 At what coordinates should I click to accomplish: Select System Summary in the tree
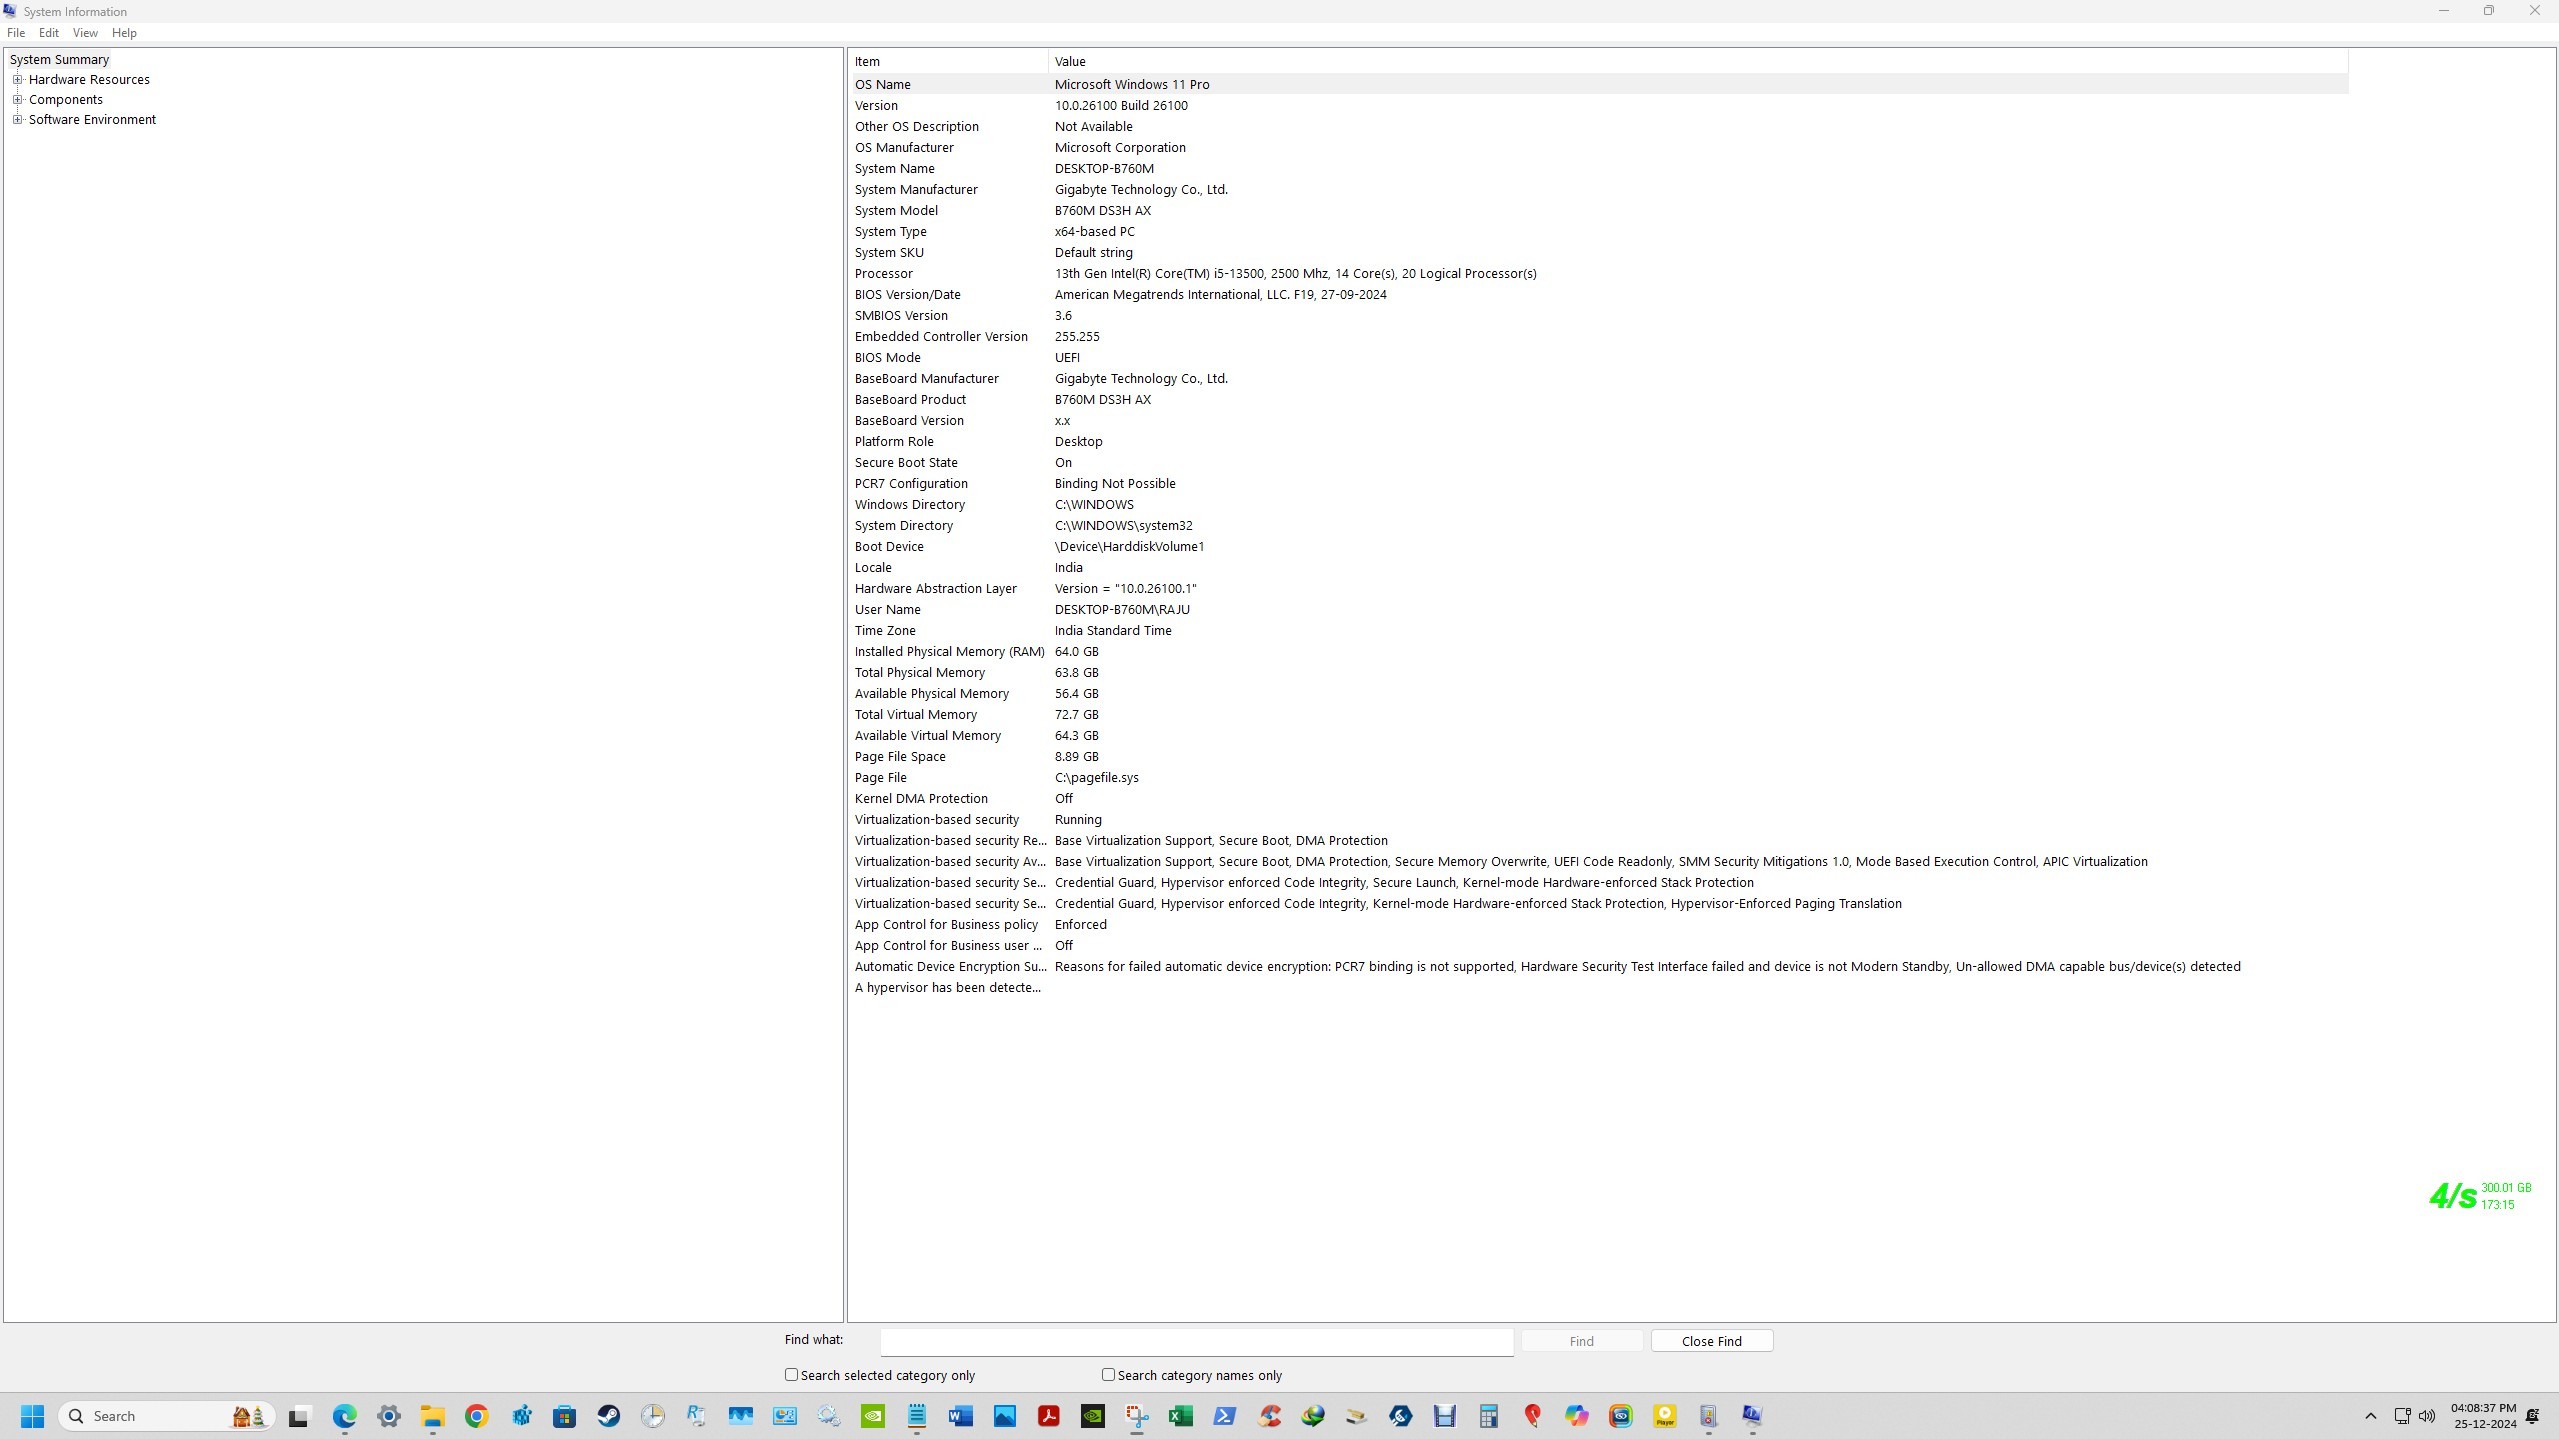point(59,60)
